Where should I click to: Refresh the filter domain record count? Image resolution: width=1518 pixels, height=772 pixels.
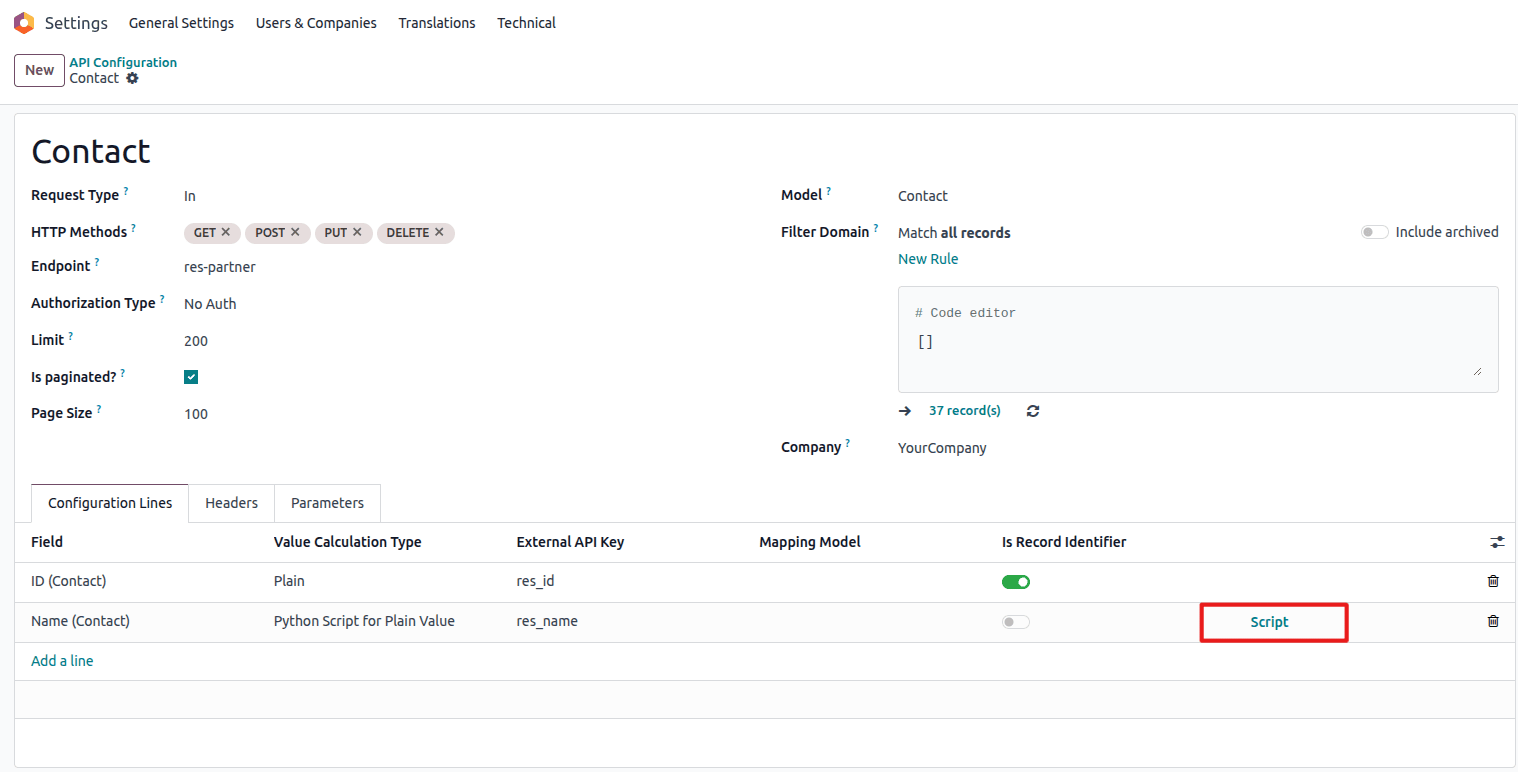point(1033,411)
